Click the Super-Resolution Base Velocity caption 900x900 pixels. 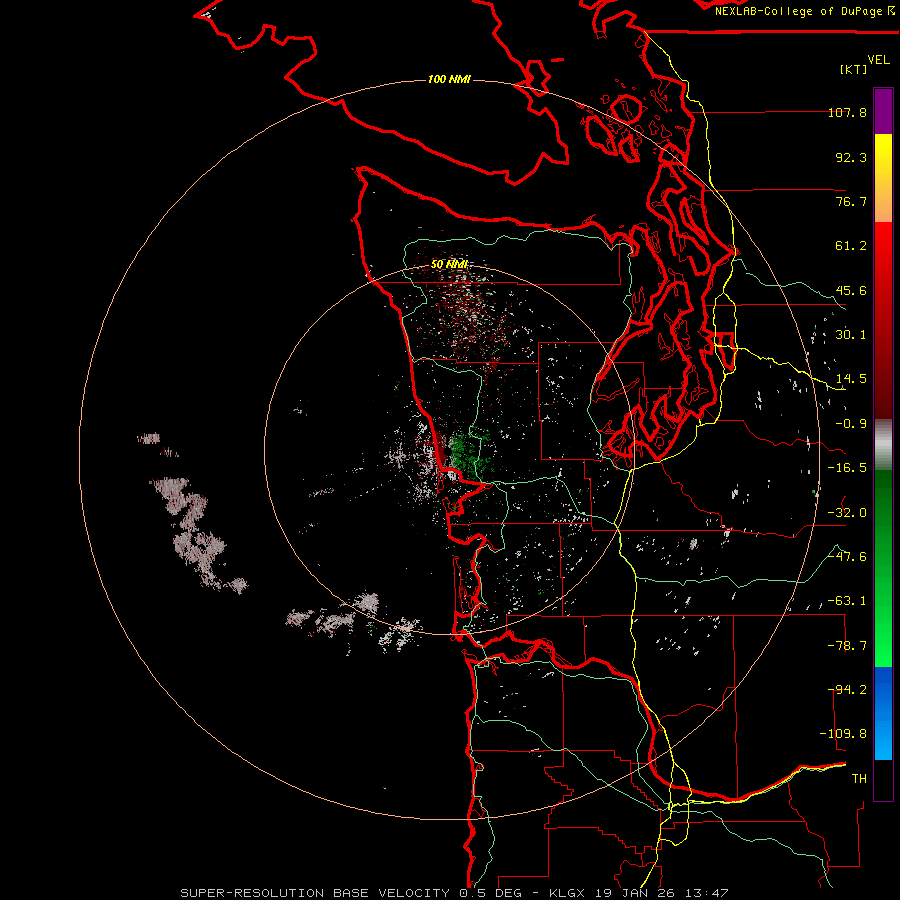454,893
